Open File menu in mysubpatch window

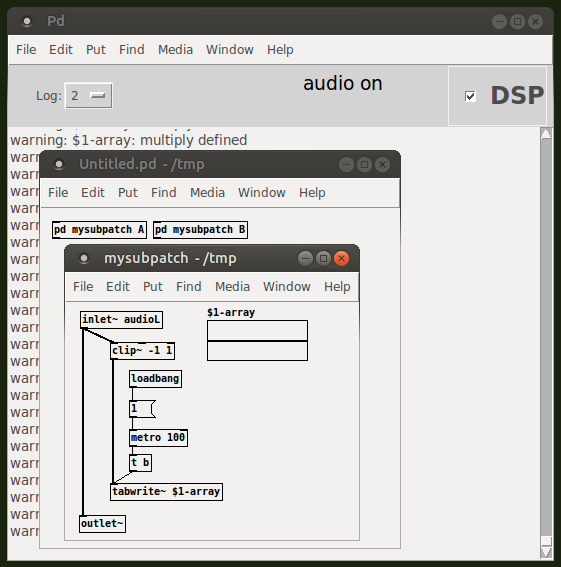(83, 286)
